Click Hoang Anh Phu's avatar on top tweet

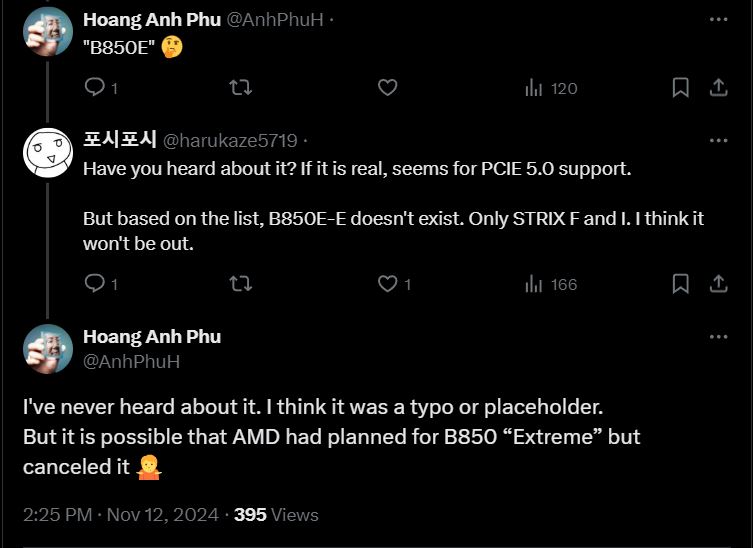pyautogui.click(x=48, y=32)
